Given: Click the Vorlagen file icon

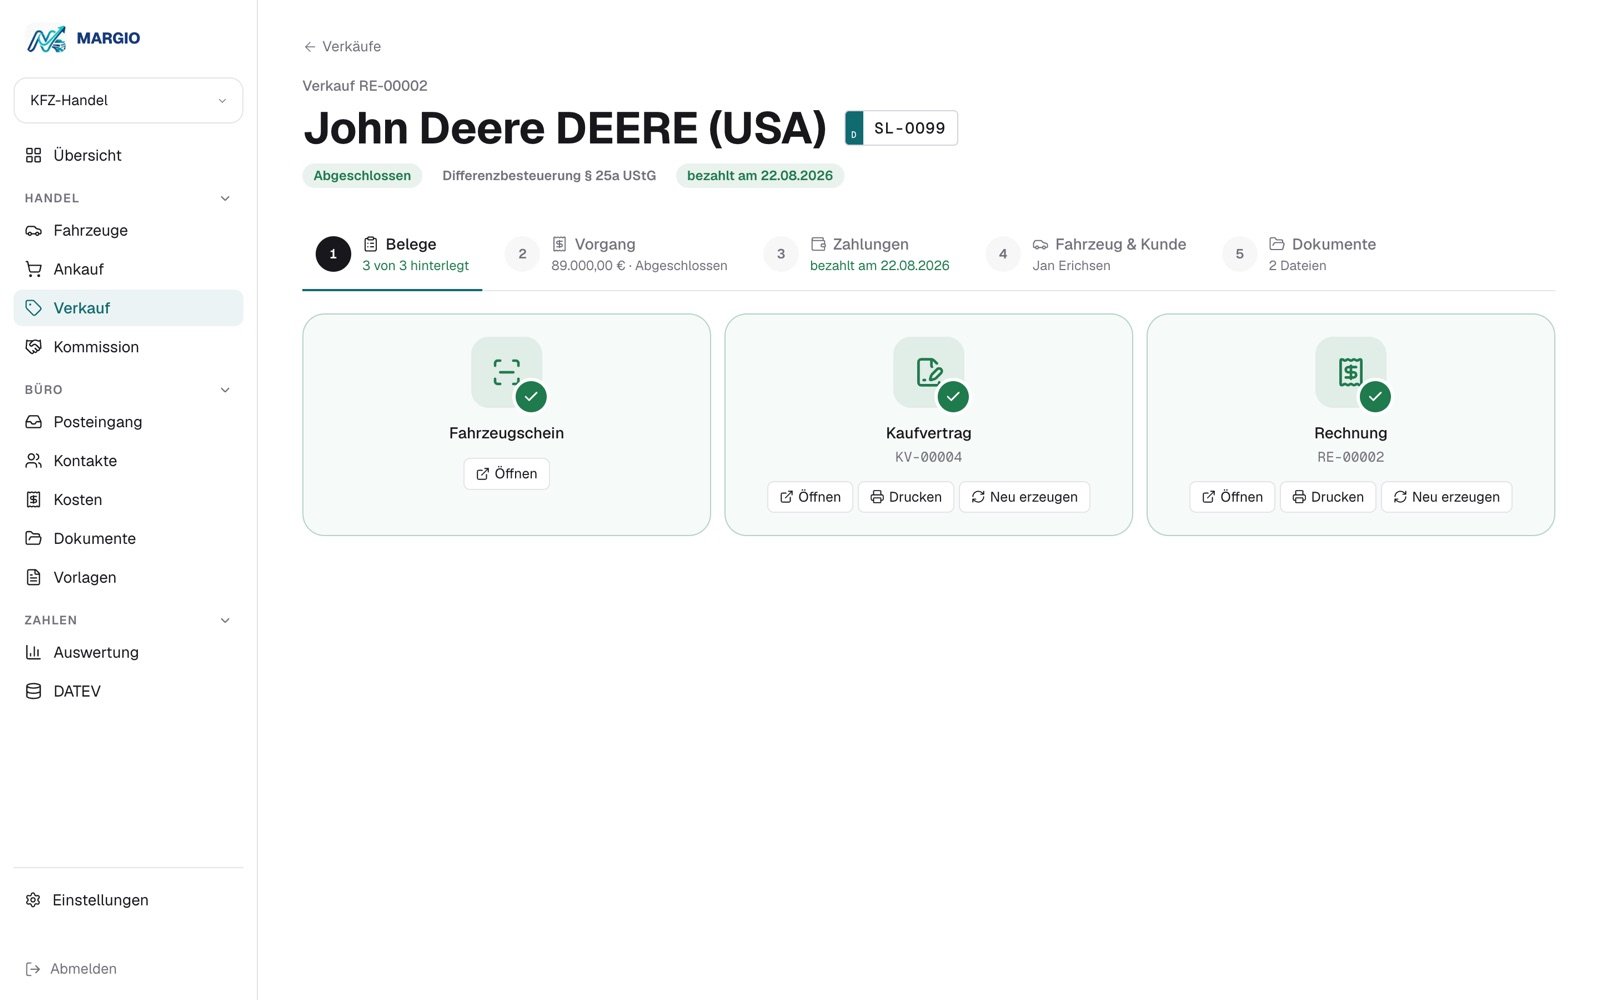Looking at the screenshot, I should pos(34,577).
